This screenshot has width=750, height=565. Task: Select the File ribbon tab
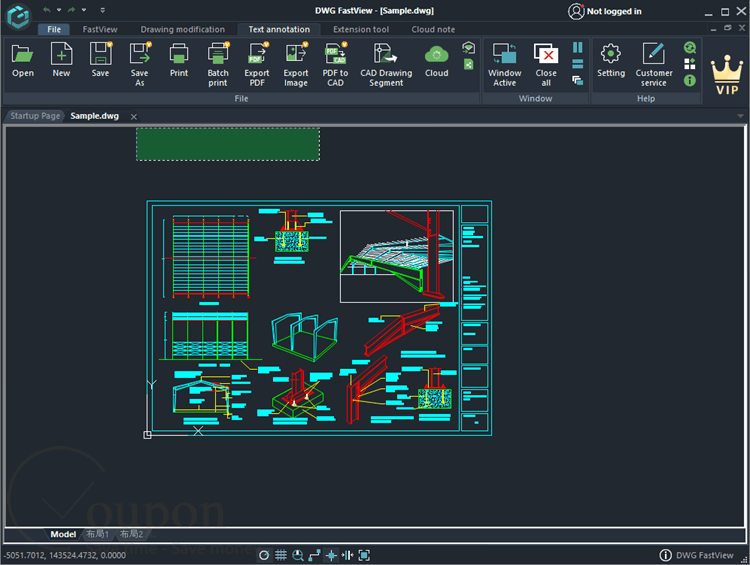[54, 29]
